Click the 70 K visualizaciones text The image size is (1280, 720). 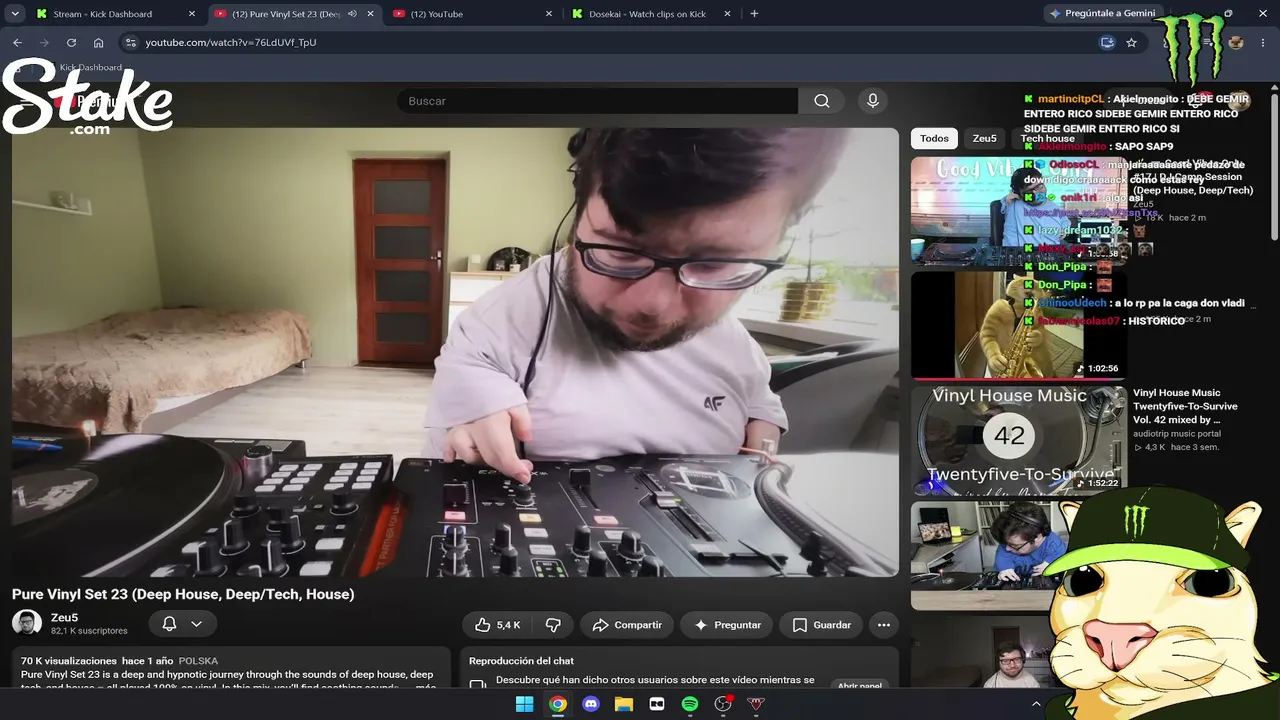coord(69,661)
